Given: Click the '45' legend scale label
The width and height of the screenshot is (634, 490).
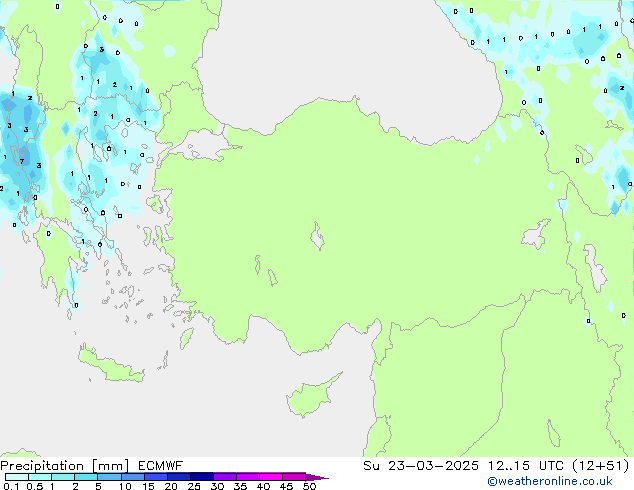Looking at the screenshot, I should pyautogui.click(x=286, y=486).
